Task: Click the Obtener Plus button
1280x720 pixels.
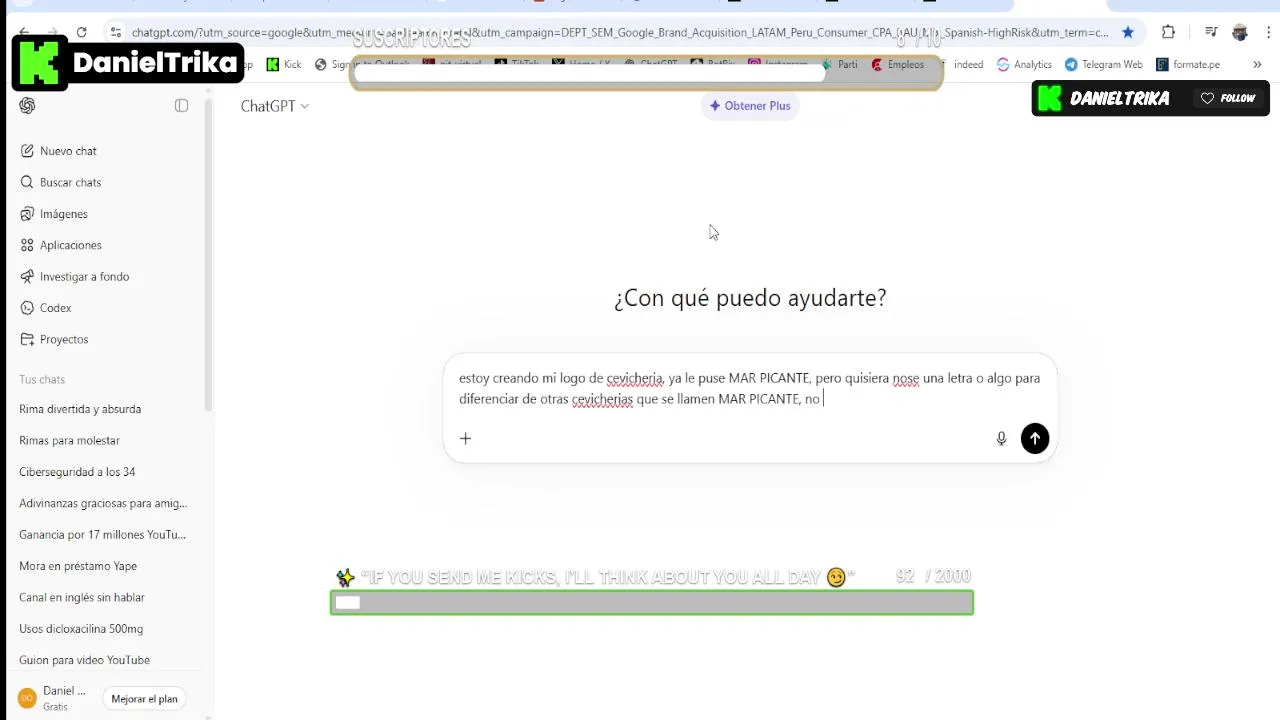Action: coord(750,106)
